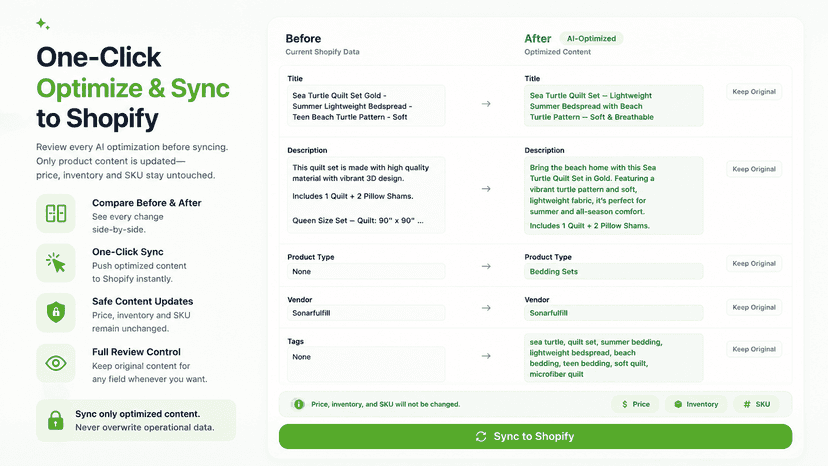Image resolution: width=828 pixels, height=466 pixels.
Task: Click the optimized tags list field
Action: tap(614, 358)
